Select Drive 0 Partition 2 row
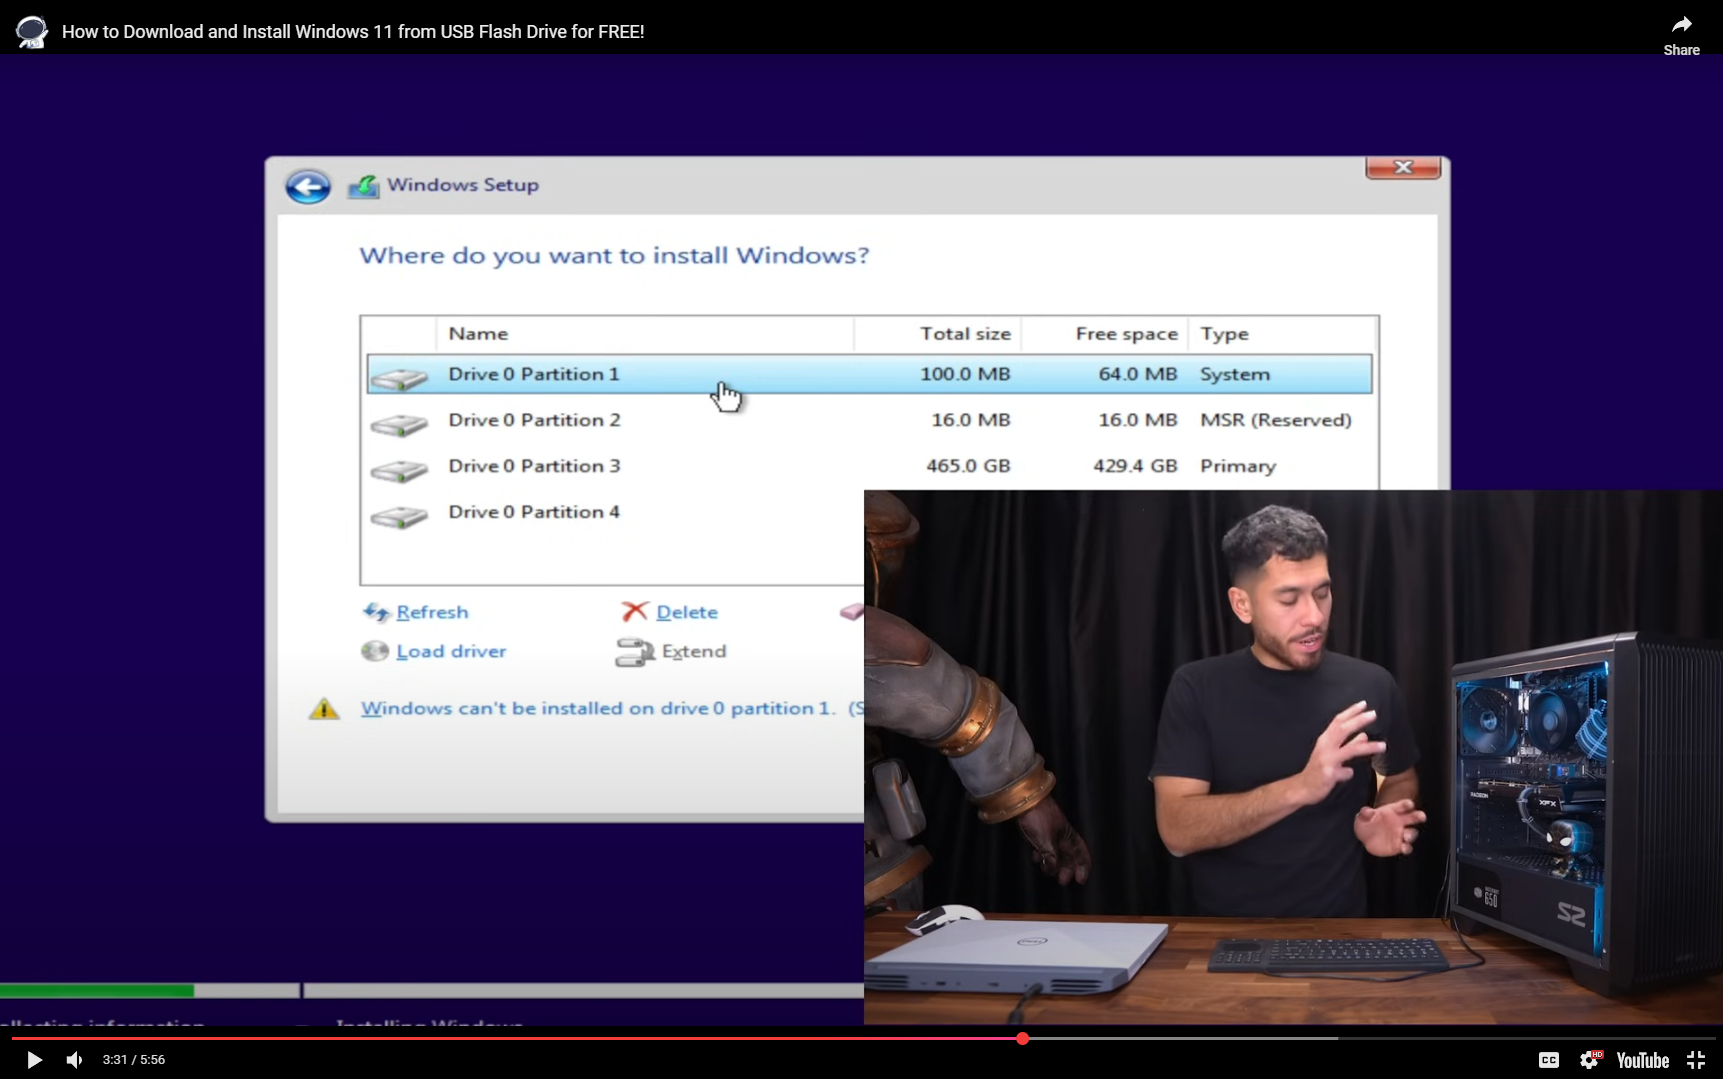This screenshot has height=1079, width=1723. point(869,420)
